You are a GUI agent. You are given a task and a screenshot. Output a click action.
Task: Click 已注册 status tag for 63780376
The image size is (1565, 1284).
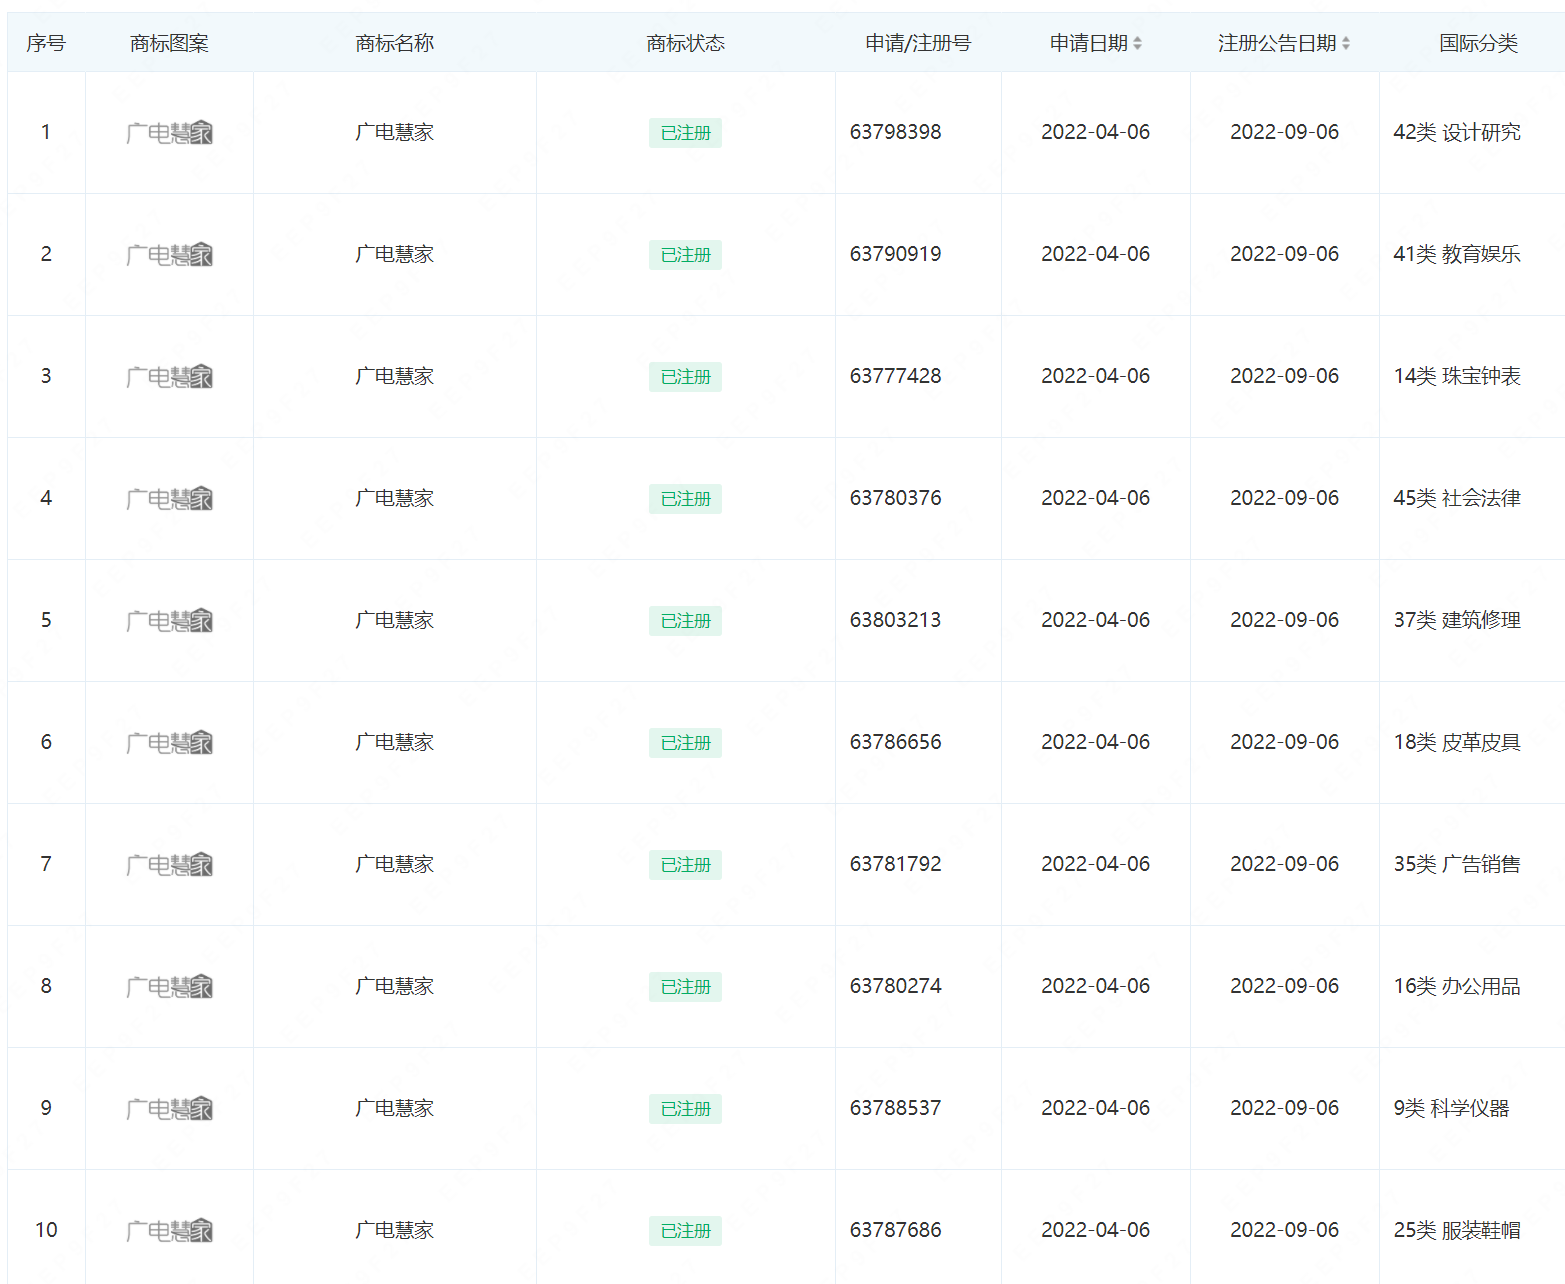(x=685, y=499)
